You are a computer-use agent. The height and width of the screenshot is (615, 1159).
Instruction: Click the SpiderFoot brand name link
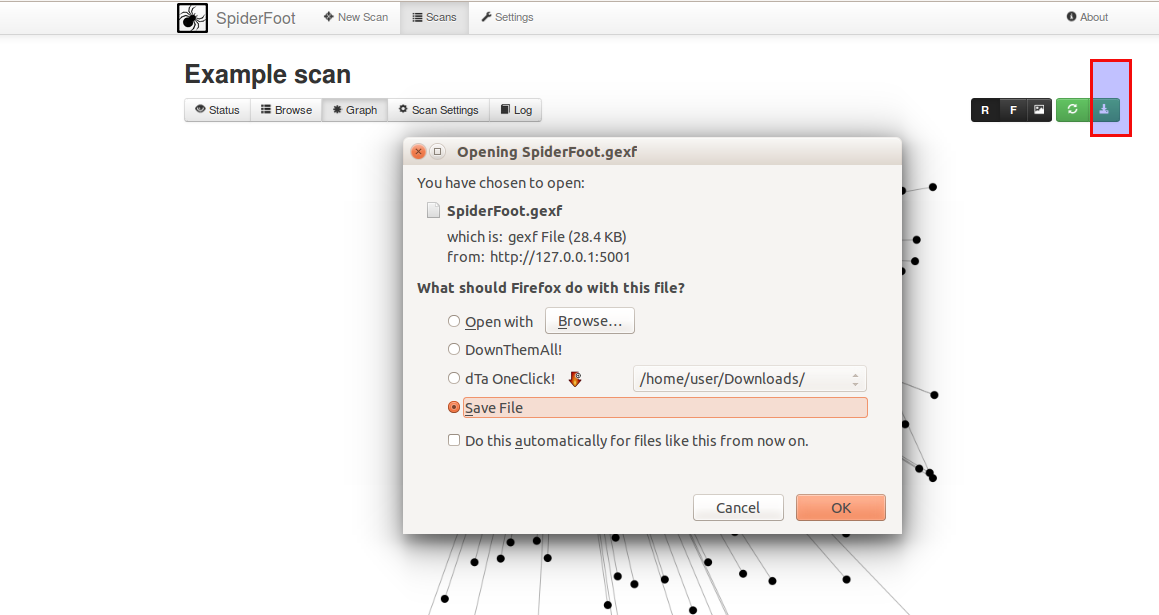[x=256, y=18]
